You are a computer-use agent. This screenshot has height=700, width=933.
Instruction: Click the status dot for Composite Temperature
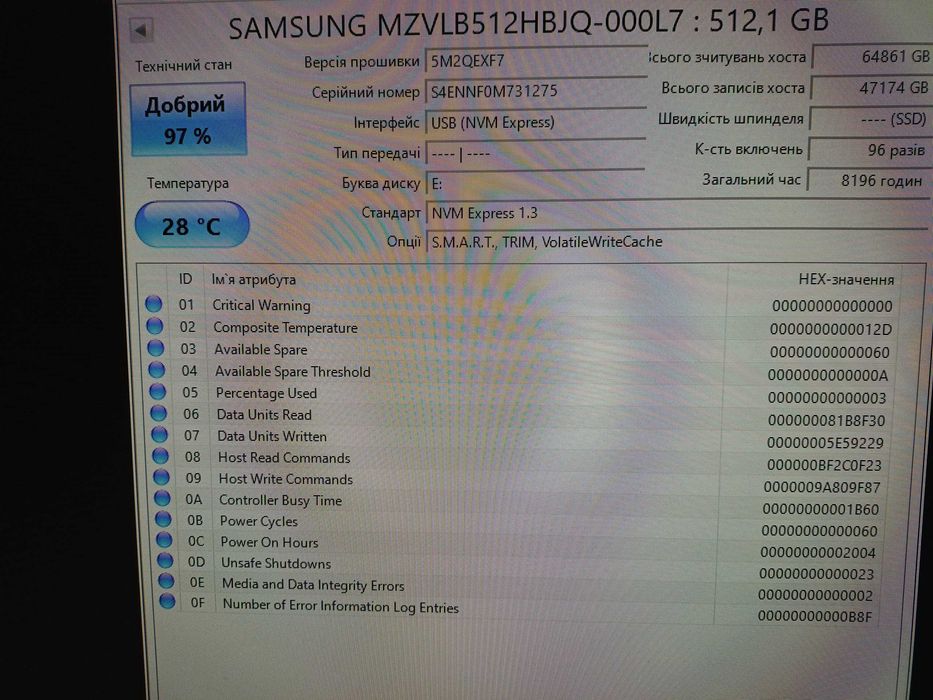pos(155,326)
